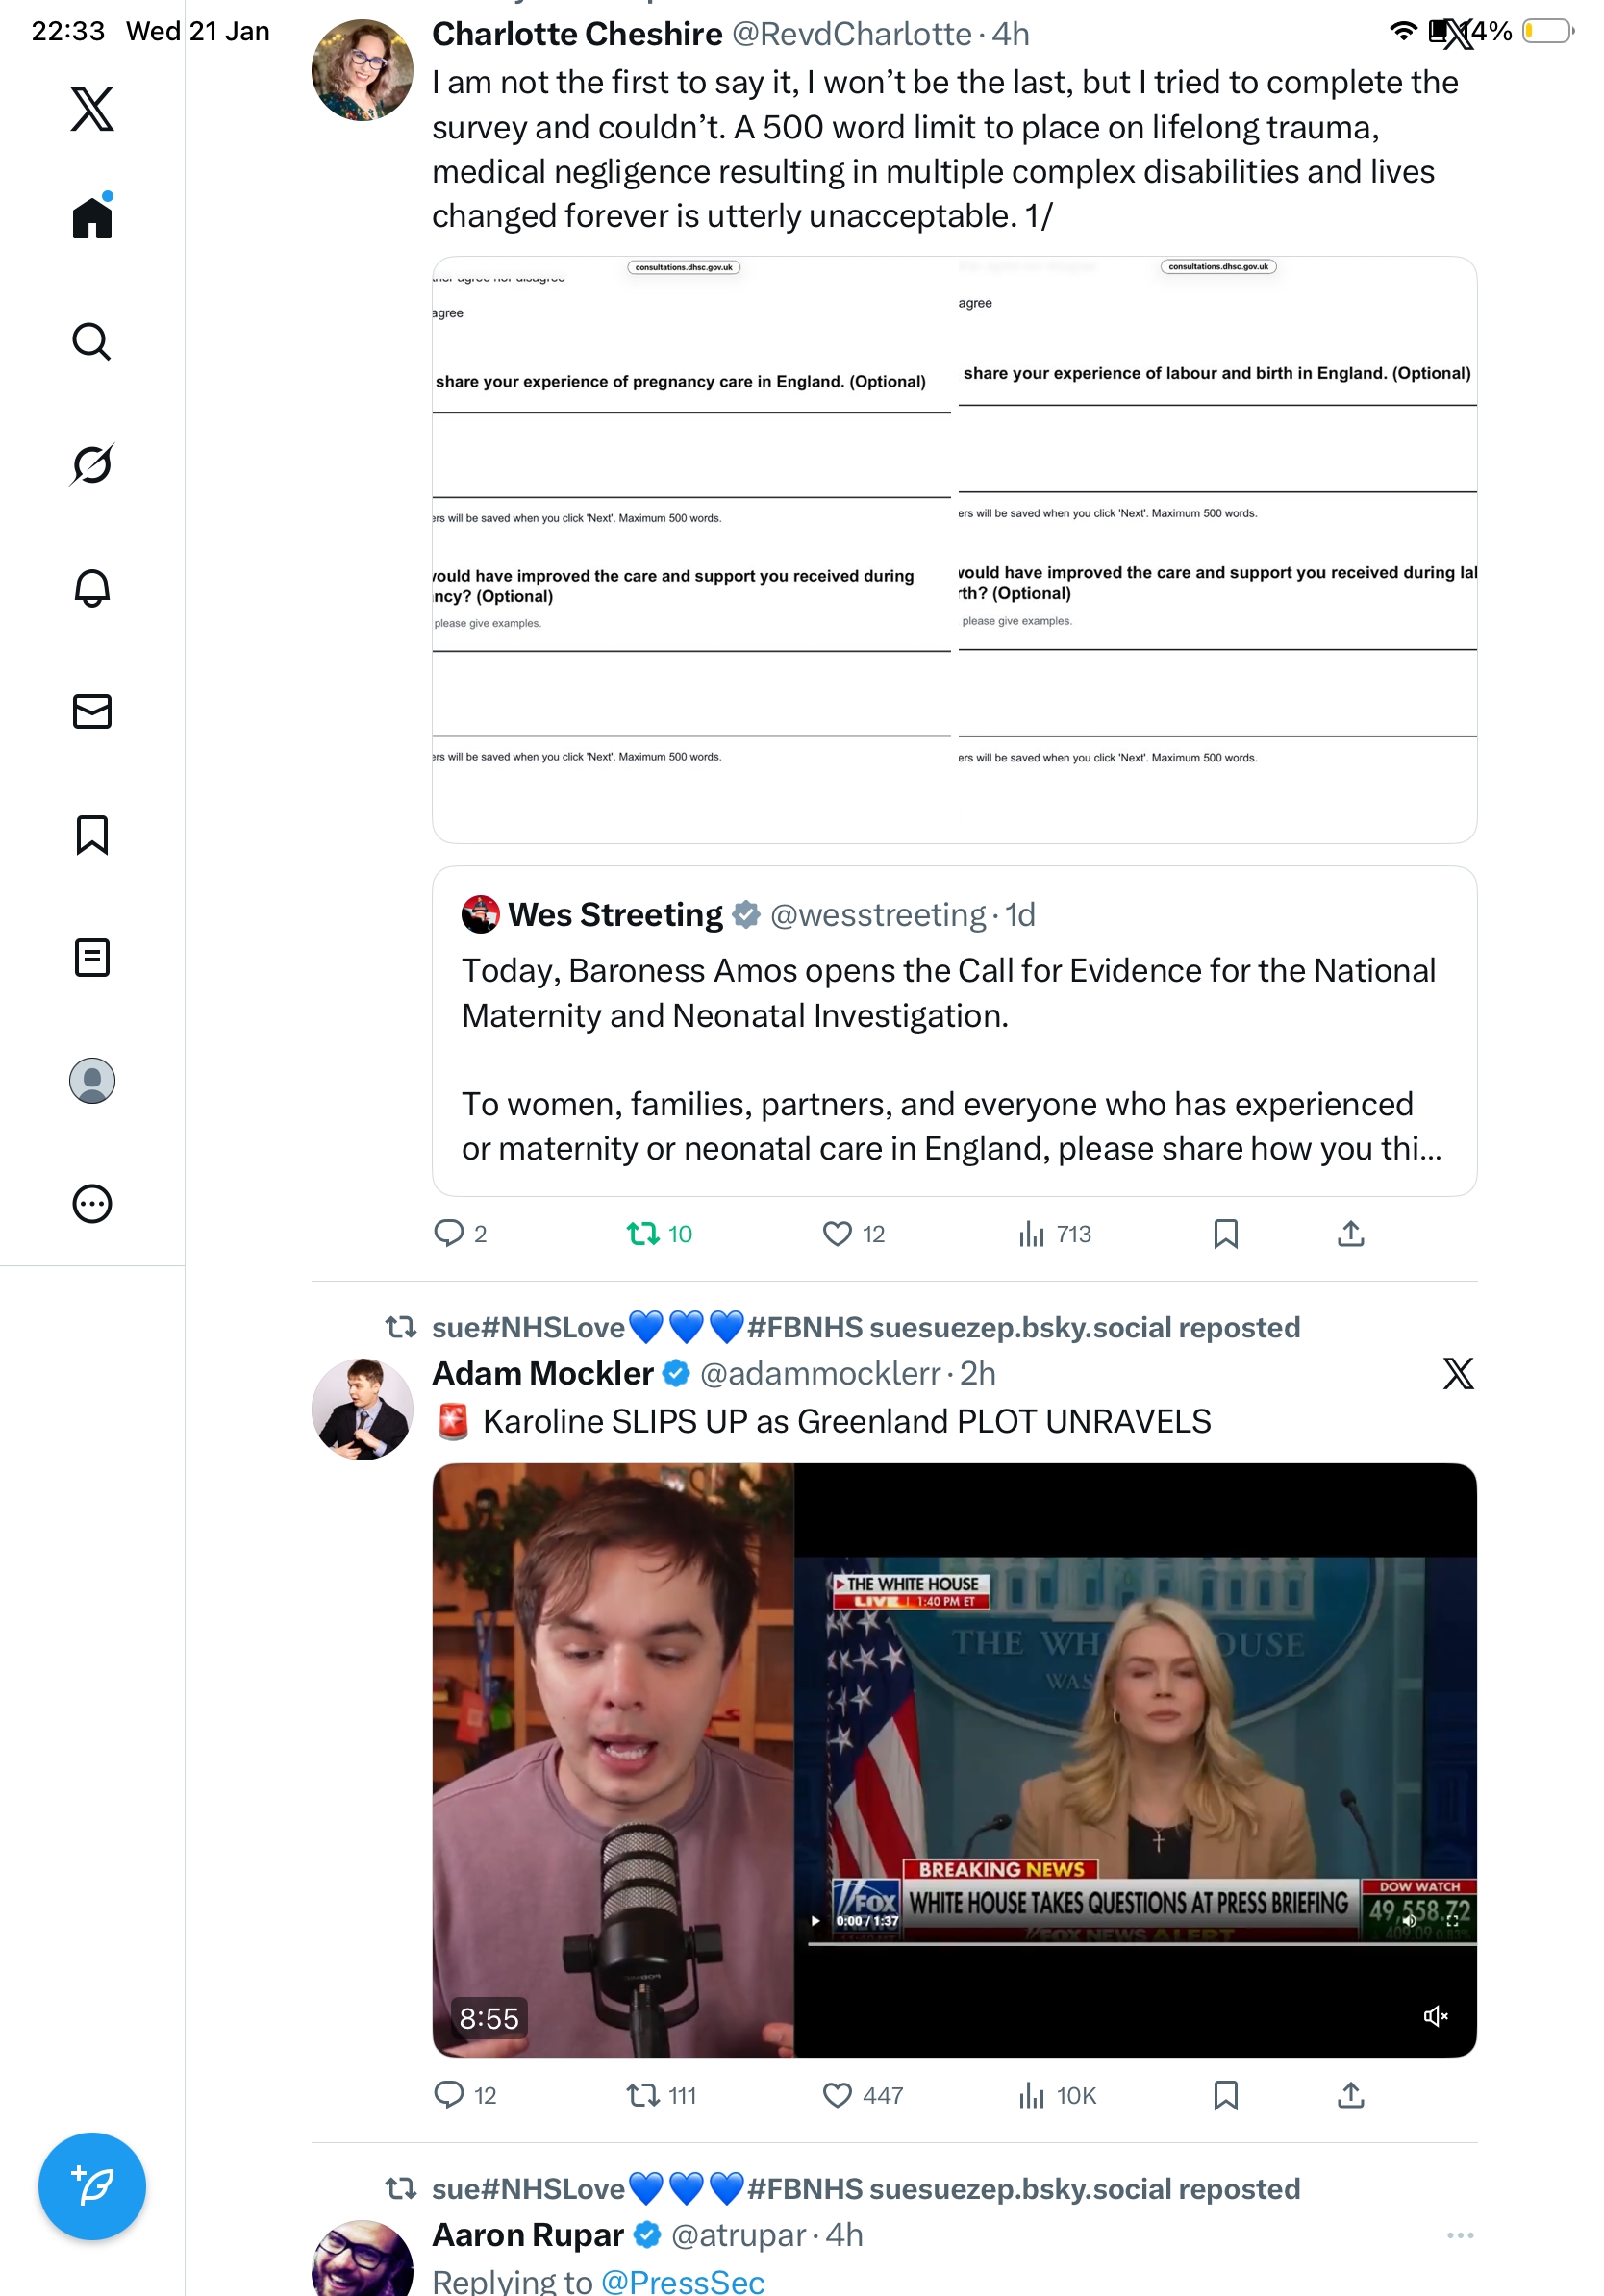
Task: Undo repost on Charlotte Cheshire's post
Action: pyautogui.click(x=659, y=1233)
